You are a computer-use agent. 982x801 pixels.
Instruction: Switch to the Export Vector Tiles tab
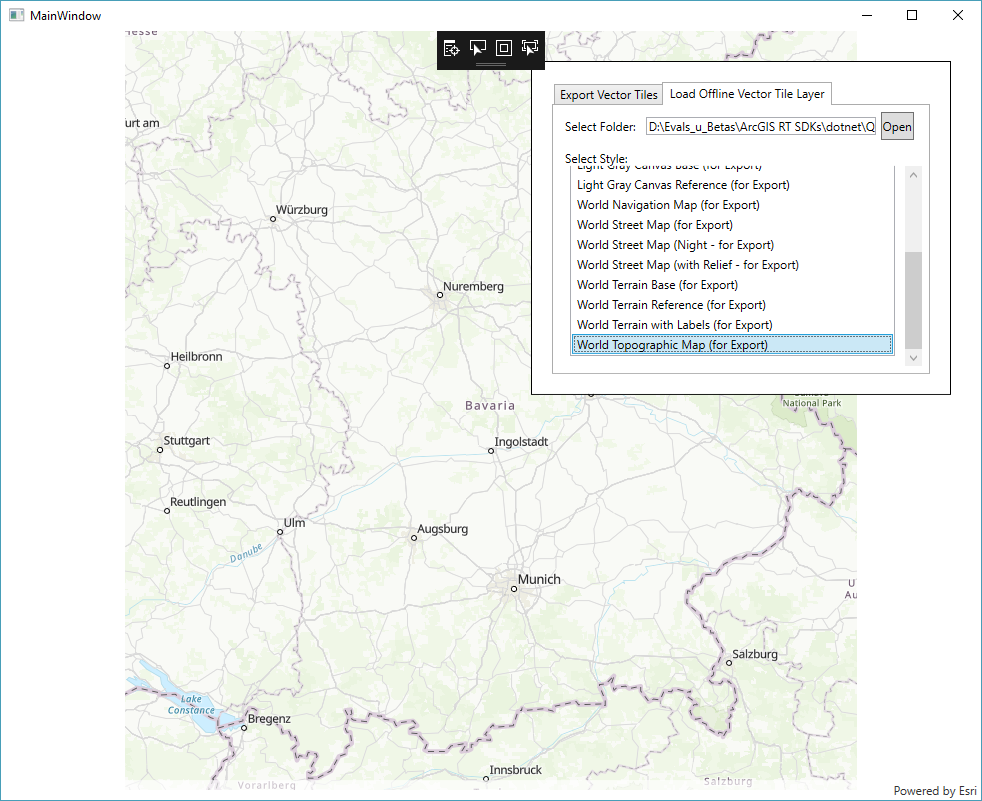(x=608, y=95)
